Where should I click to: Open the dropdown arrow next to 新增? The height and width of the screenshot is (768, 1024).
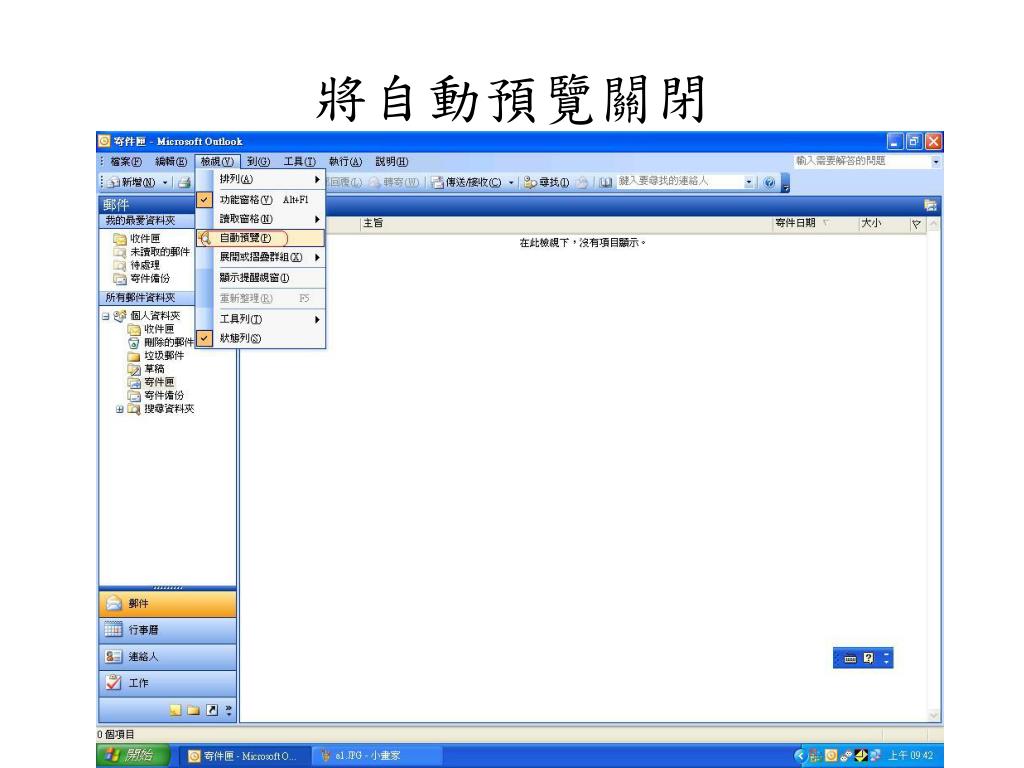[x=165, y=183]
